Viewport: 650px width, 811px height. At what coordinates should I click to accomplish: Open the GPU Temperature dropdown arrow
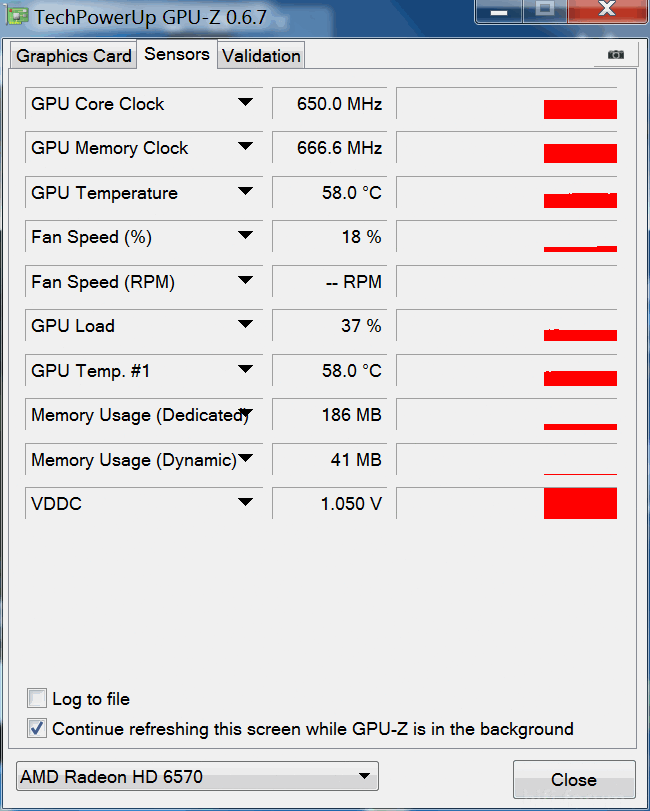245,192
